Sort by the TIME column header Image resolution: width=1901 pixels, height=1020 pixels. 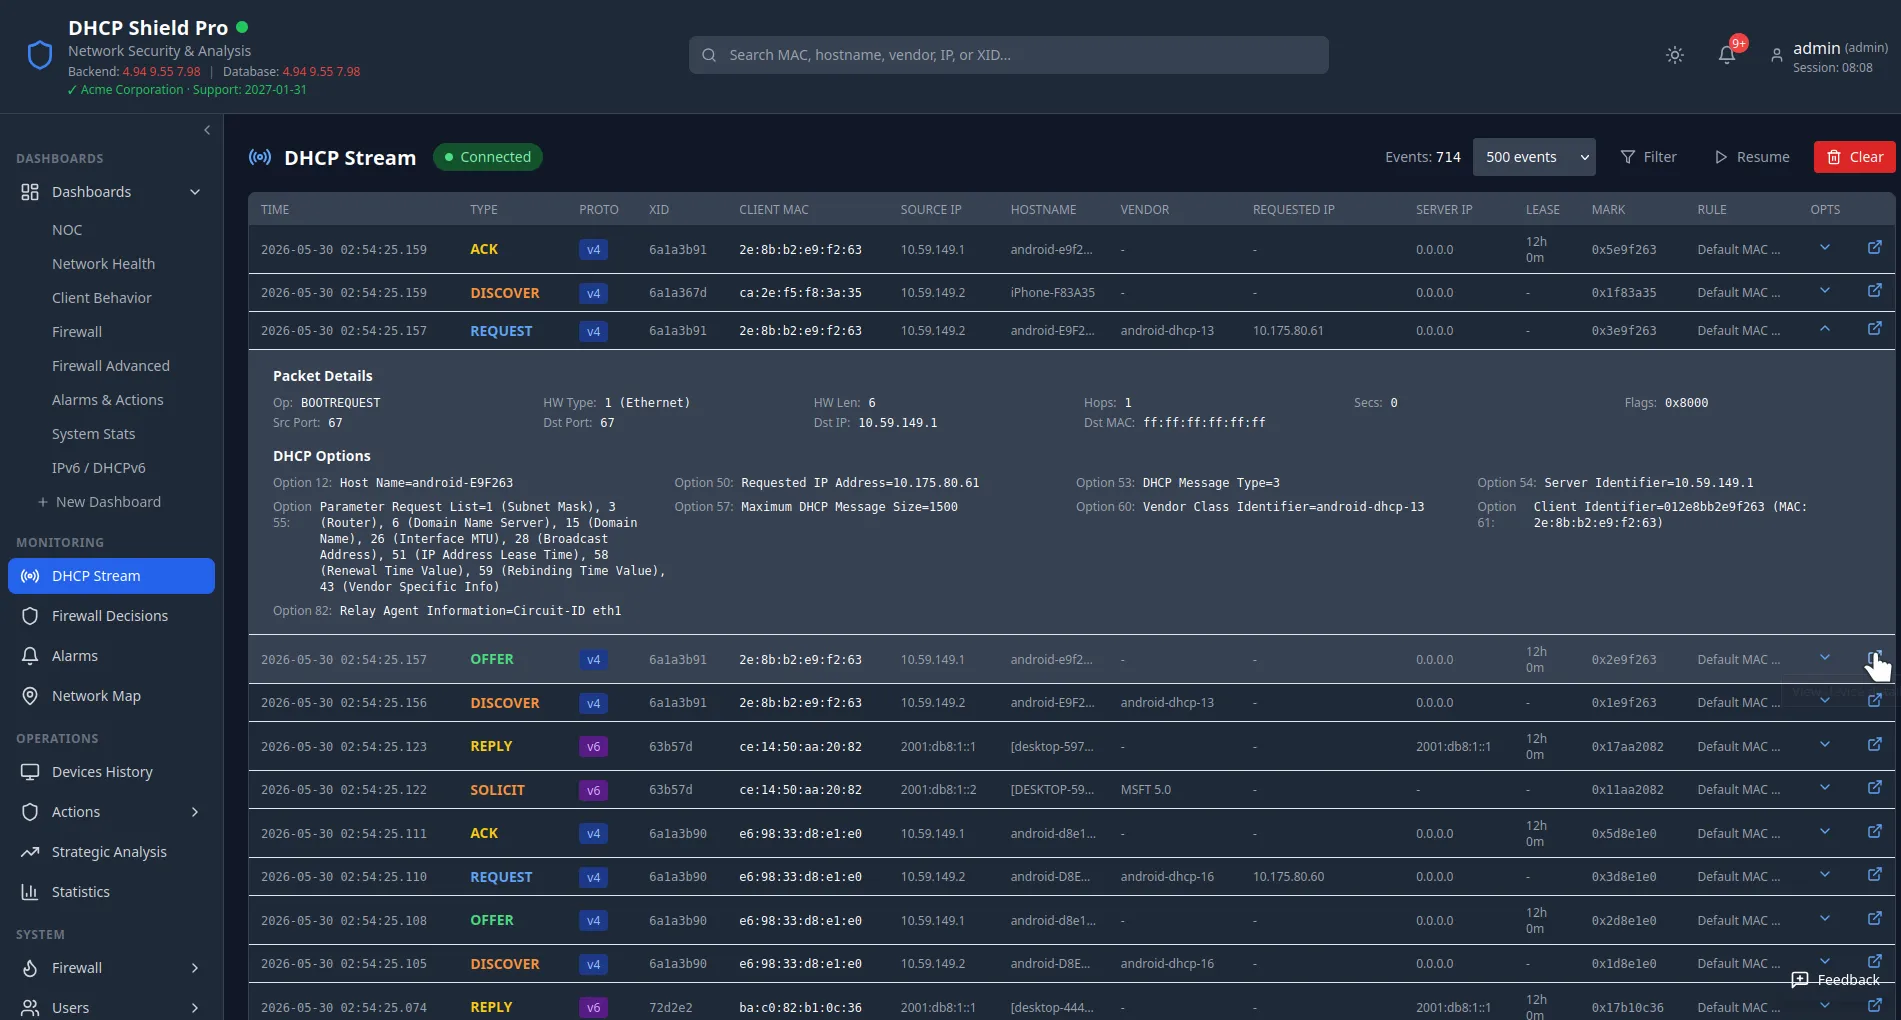click(x=275, y=210)
